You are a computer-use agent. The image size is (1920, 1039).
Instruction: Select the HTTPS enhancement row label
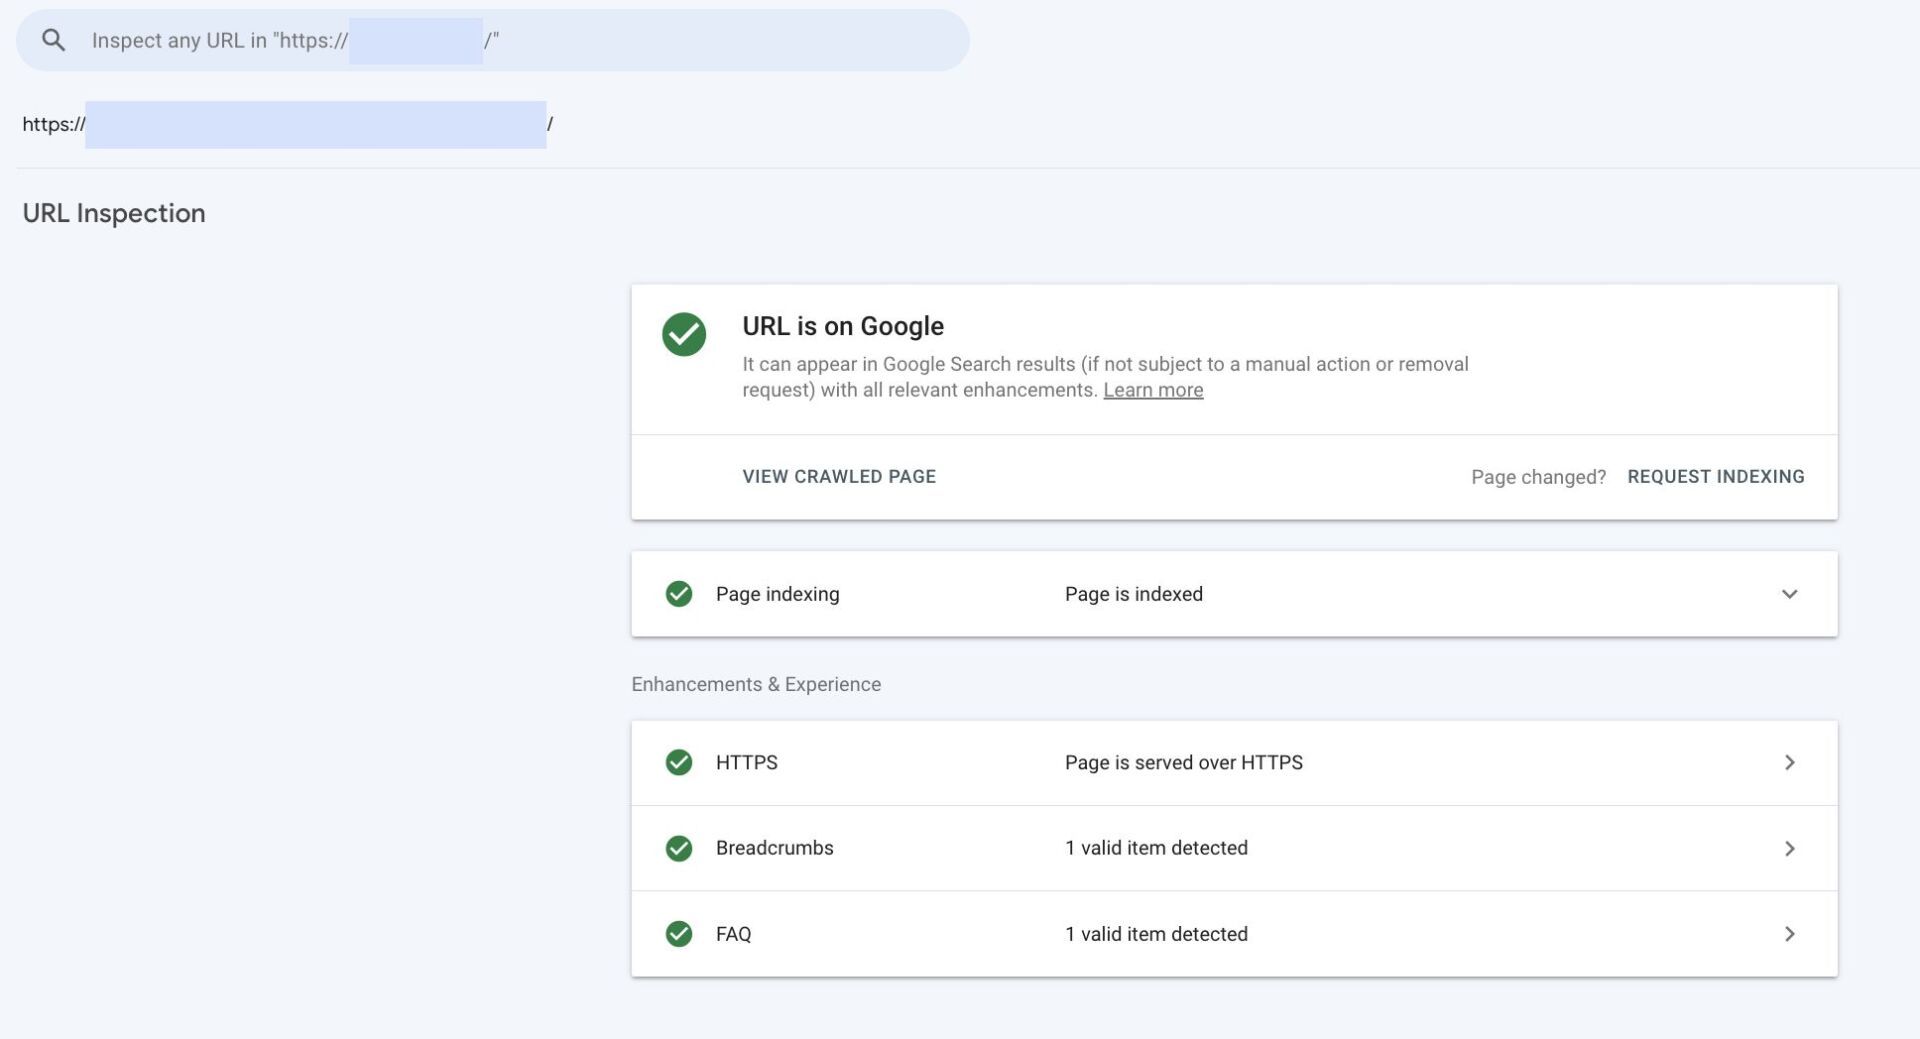tap(747, 762)
